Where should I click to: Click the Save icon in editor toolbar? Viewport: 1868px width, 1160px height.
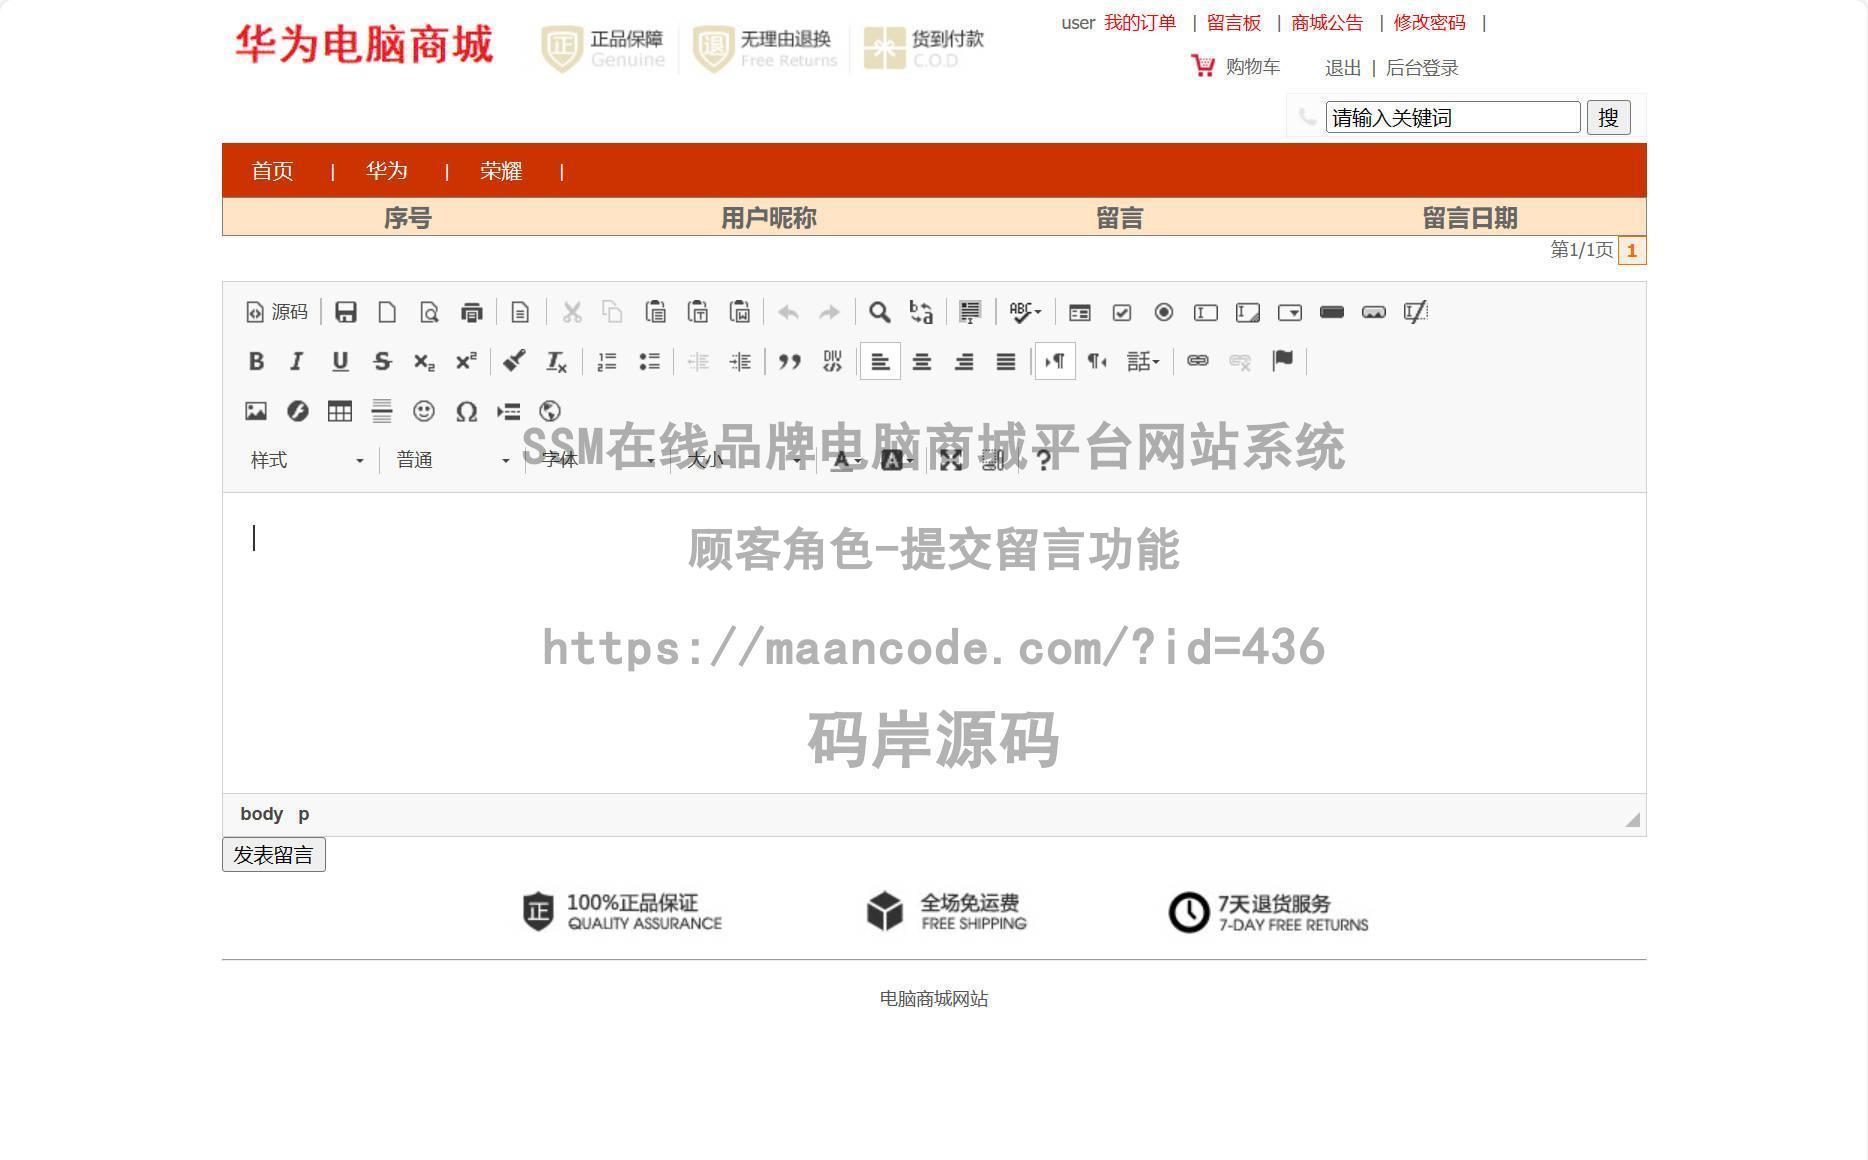coord(346,312)
